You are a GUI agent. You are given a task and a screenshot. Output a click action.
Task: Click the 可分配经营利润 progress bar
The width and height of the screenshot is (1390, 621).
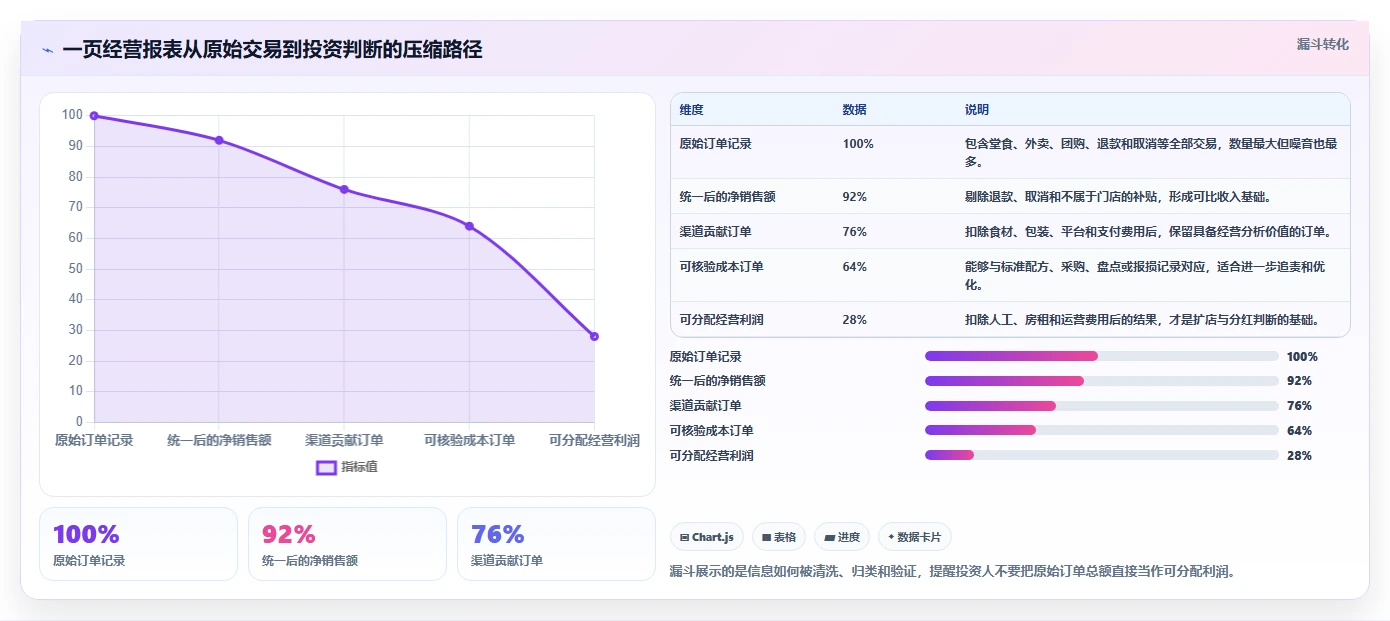(1102, 455)
